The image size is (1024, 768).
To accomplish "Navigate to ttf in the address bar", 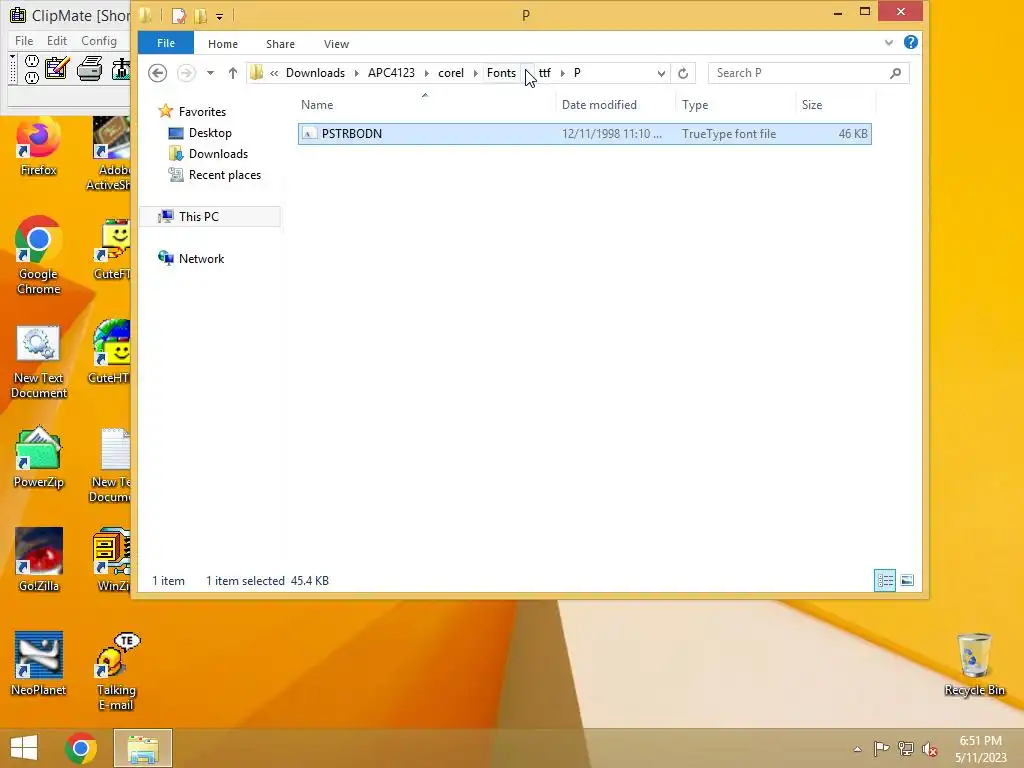I will (545, 73).
